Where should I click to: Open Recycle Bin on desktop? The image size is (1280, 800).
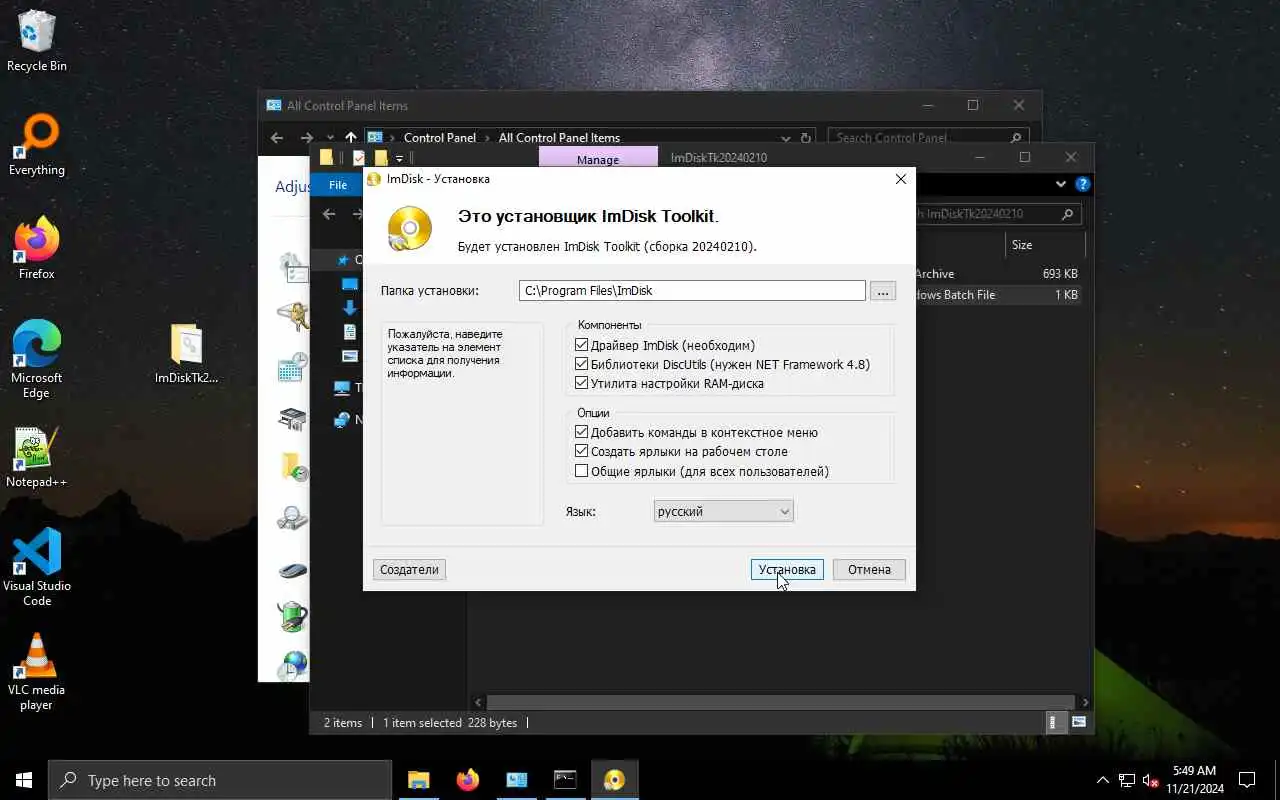click(x=37, y=41)
